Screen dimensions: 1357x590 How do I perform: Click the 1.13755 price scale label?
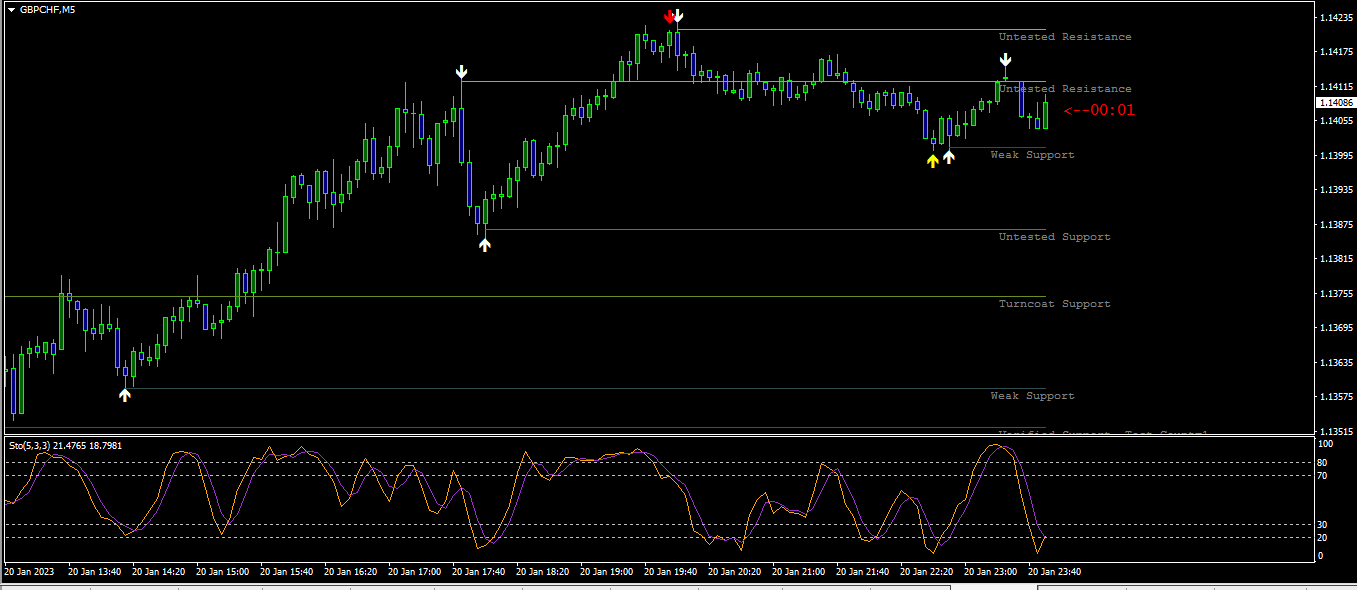click(1336, 294)
